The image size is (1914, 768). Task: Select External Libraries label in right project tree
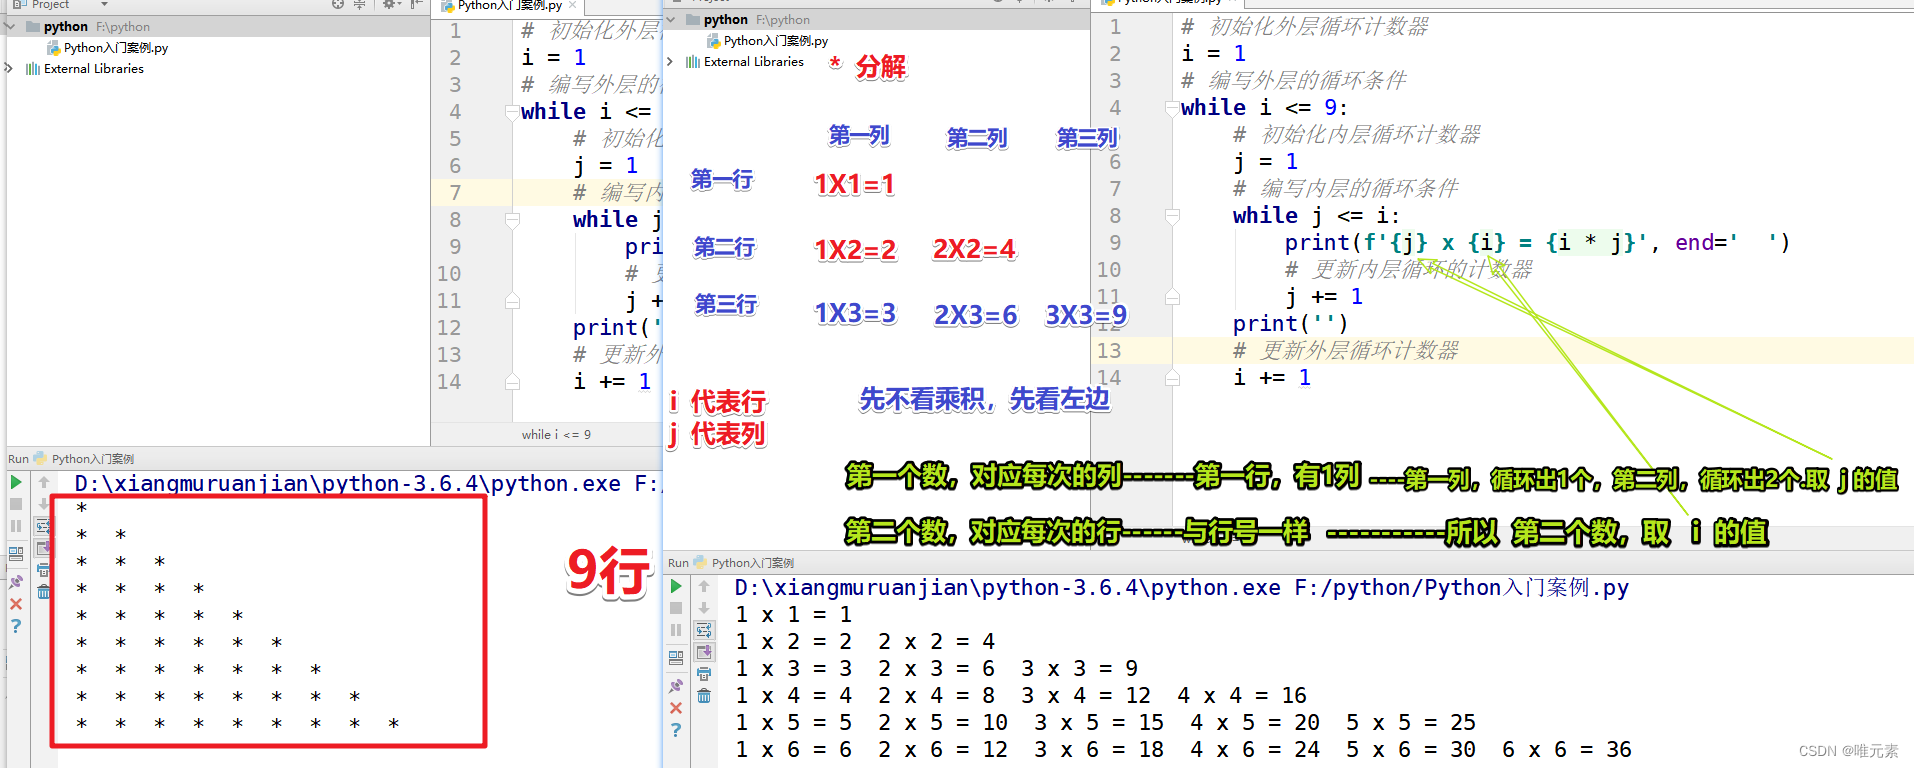pyautogui.click(x=754, y=62)
